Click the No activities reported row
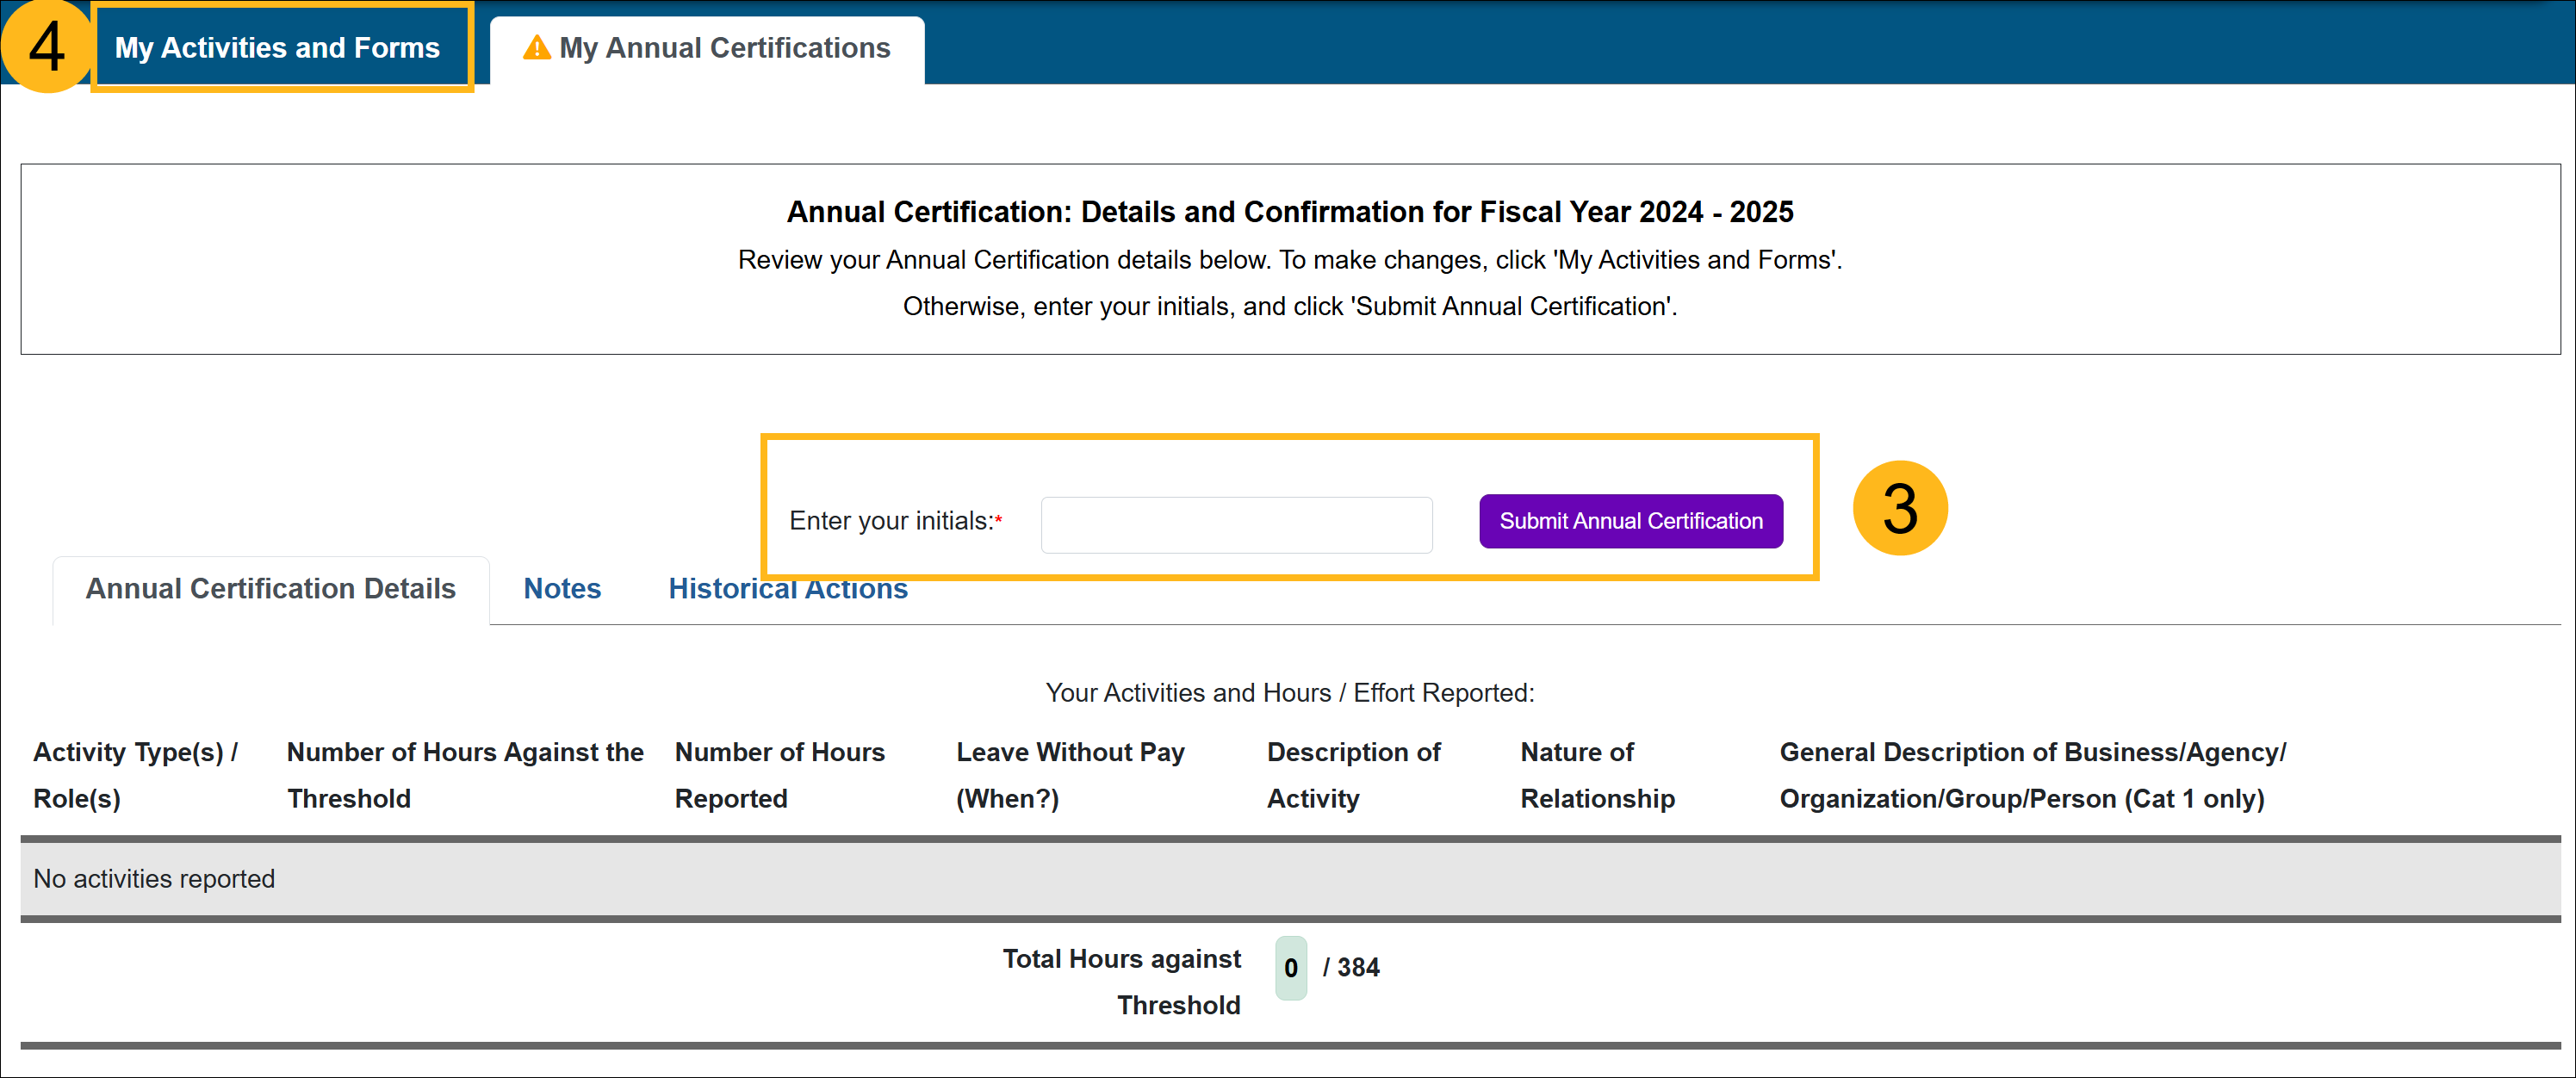The width and height of the screenshot is (2576, 1078). [x=154, y=879]
